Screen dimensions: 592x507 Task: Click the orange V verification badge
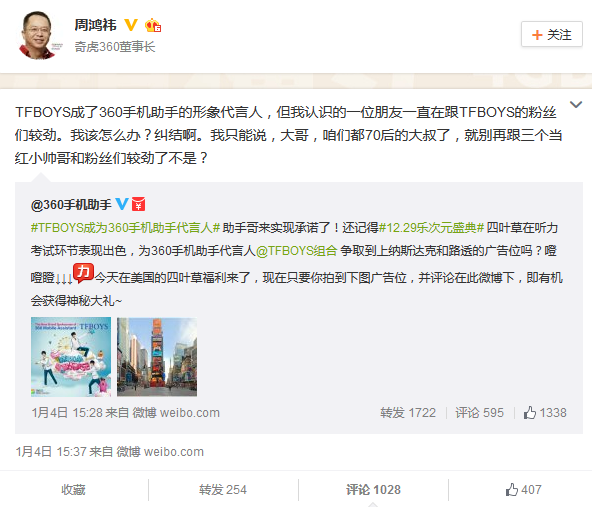[x=131, y=25]
